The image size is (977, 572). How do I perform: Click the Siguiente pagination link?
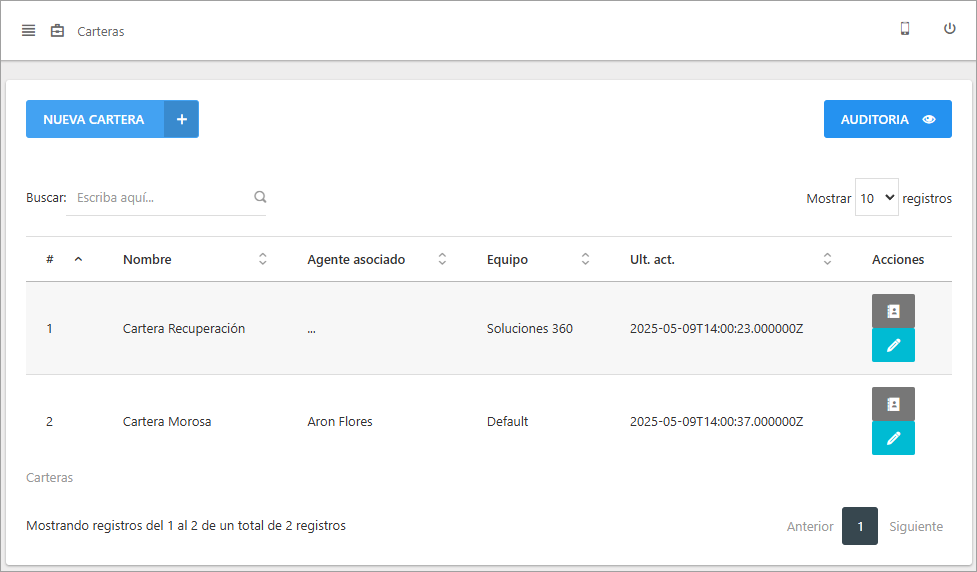tap(915, 526)
